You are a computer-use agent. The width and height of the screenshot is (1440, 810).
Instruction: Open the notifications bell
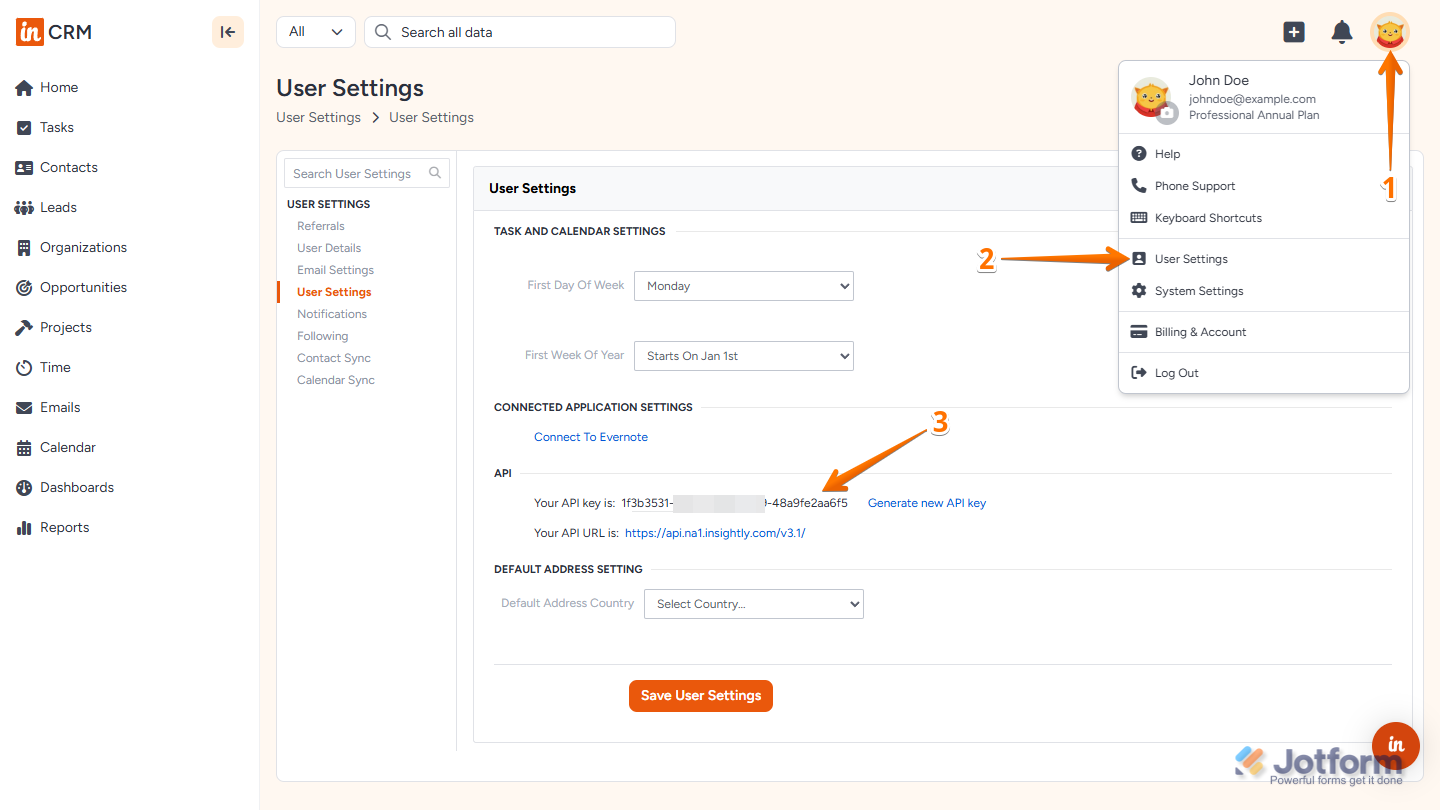pos(1341,31)
